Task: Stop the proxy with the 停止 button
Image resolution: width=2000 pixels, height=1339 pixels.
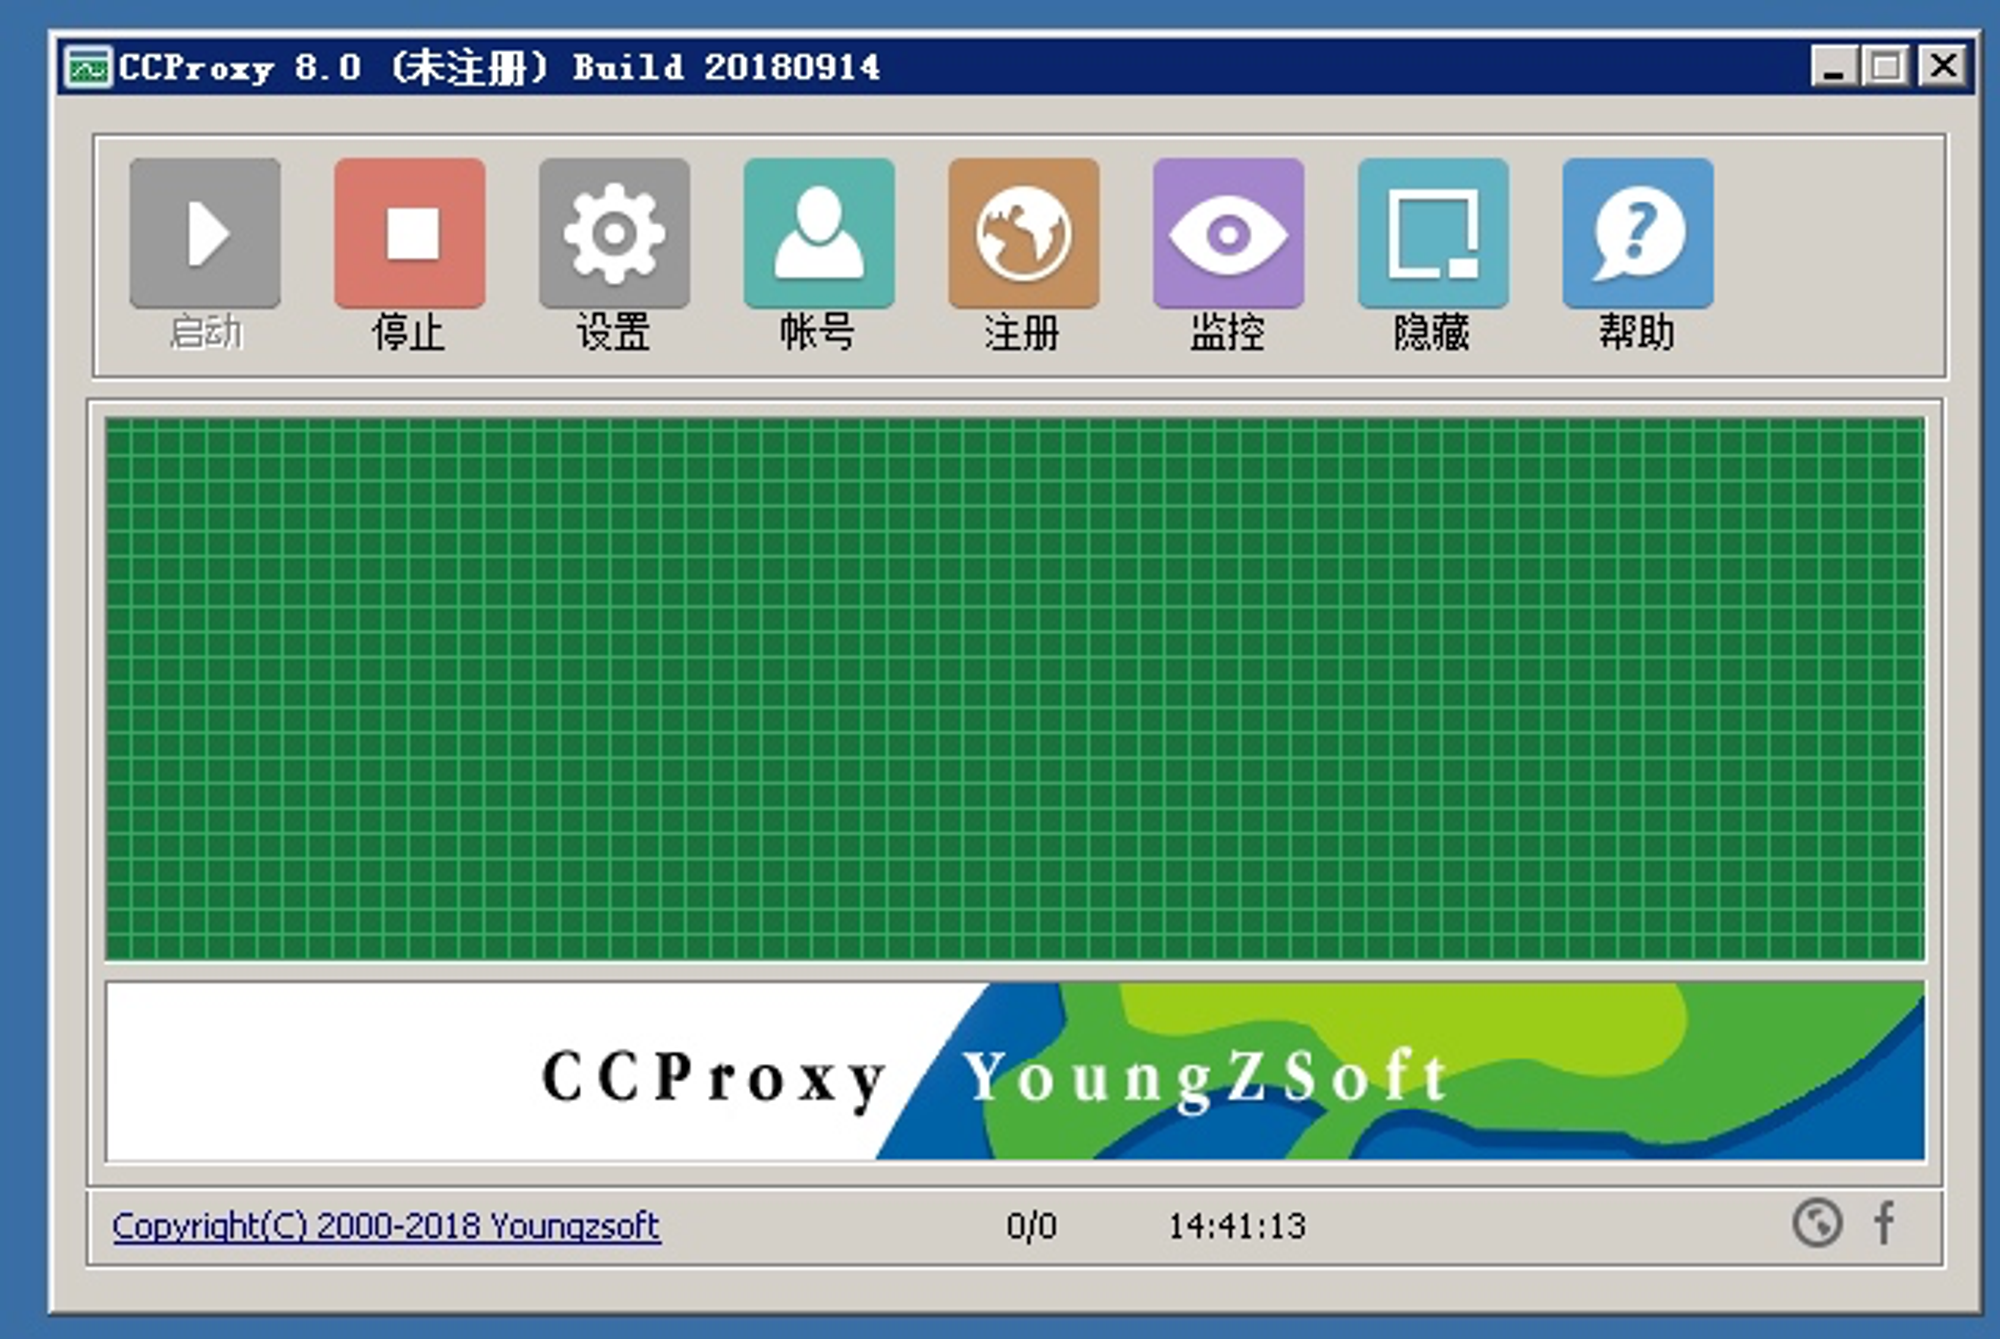Action: pos(410,233)
